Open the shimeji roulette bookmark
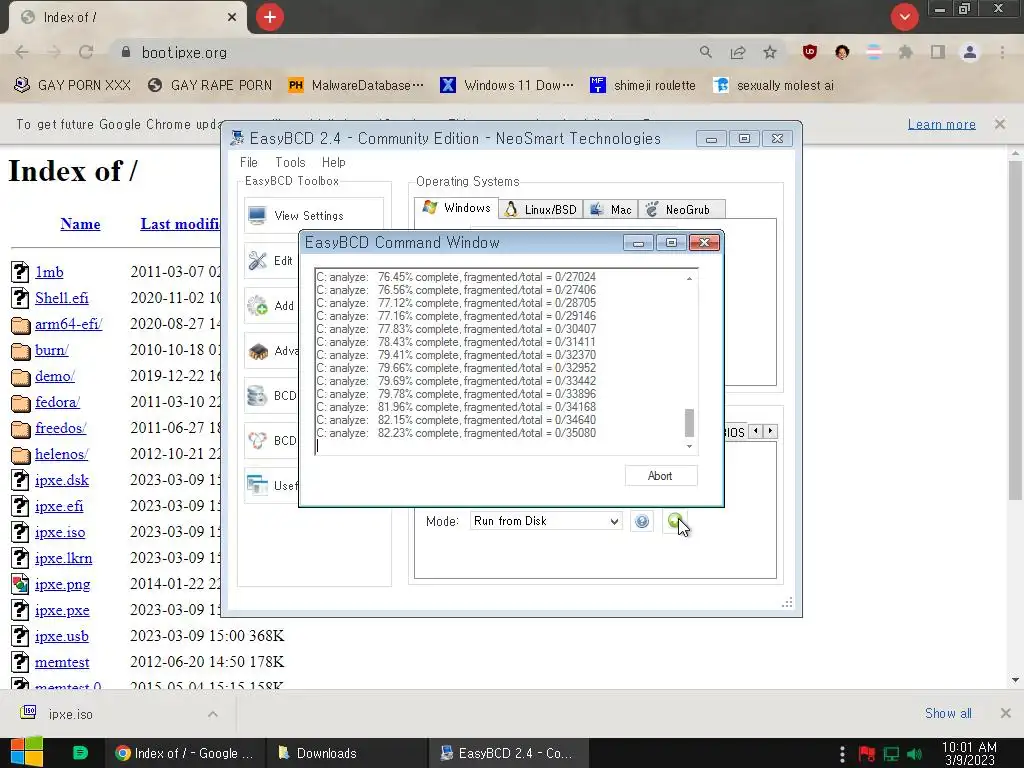Viewport: 1024px width, 768px height. (x=643, y=86)
